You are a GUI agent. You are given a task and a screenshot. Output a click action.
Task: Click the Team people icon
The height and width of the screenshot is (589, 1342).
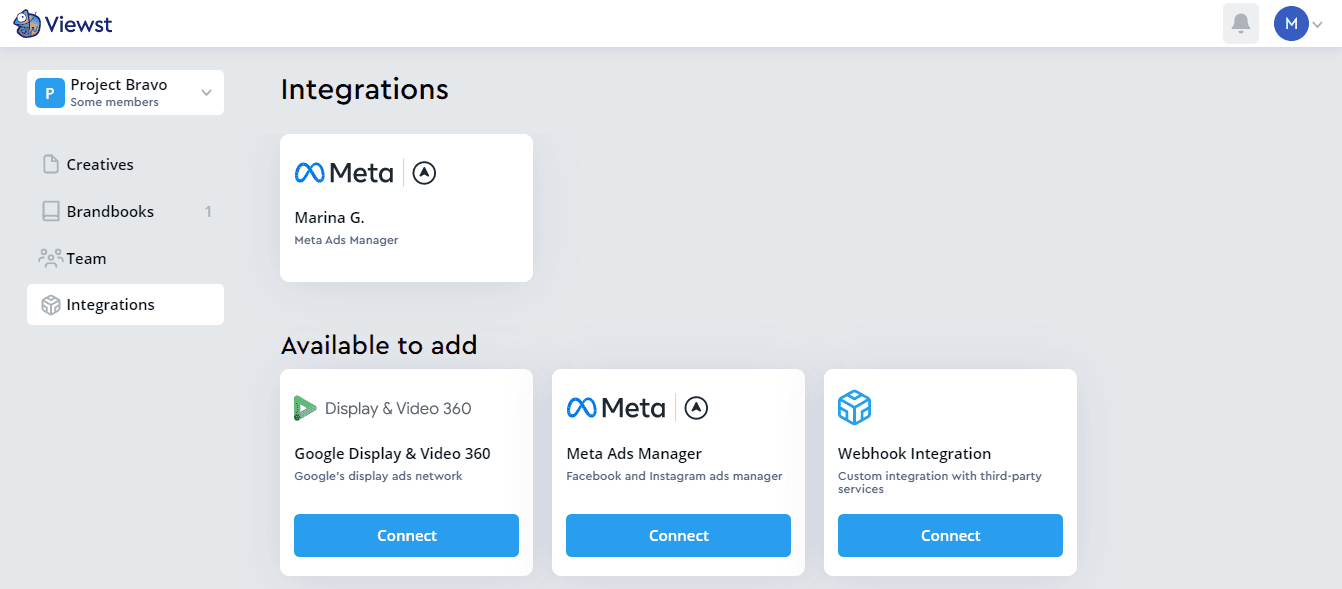pos(50,258)
